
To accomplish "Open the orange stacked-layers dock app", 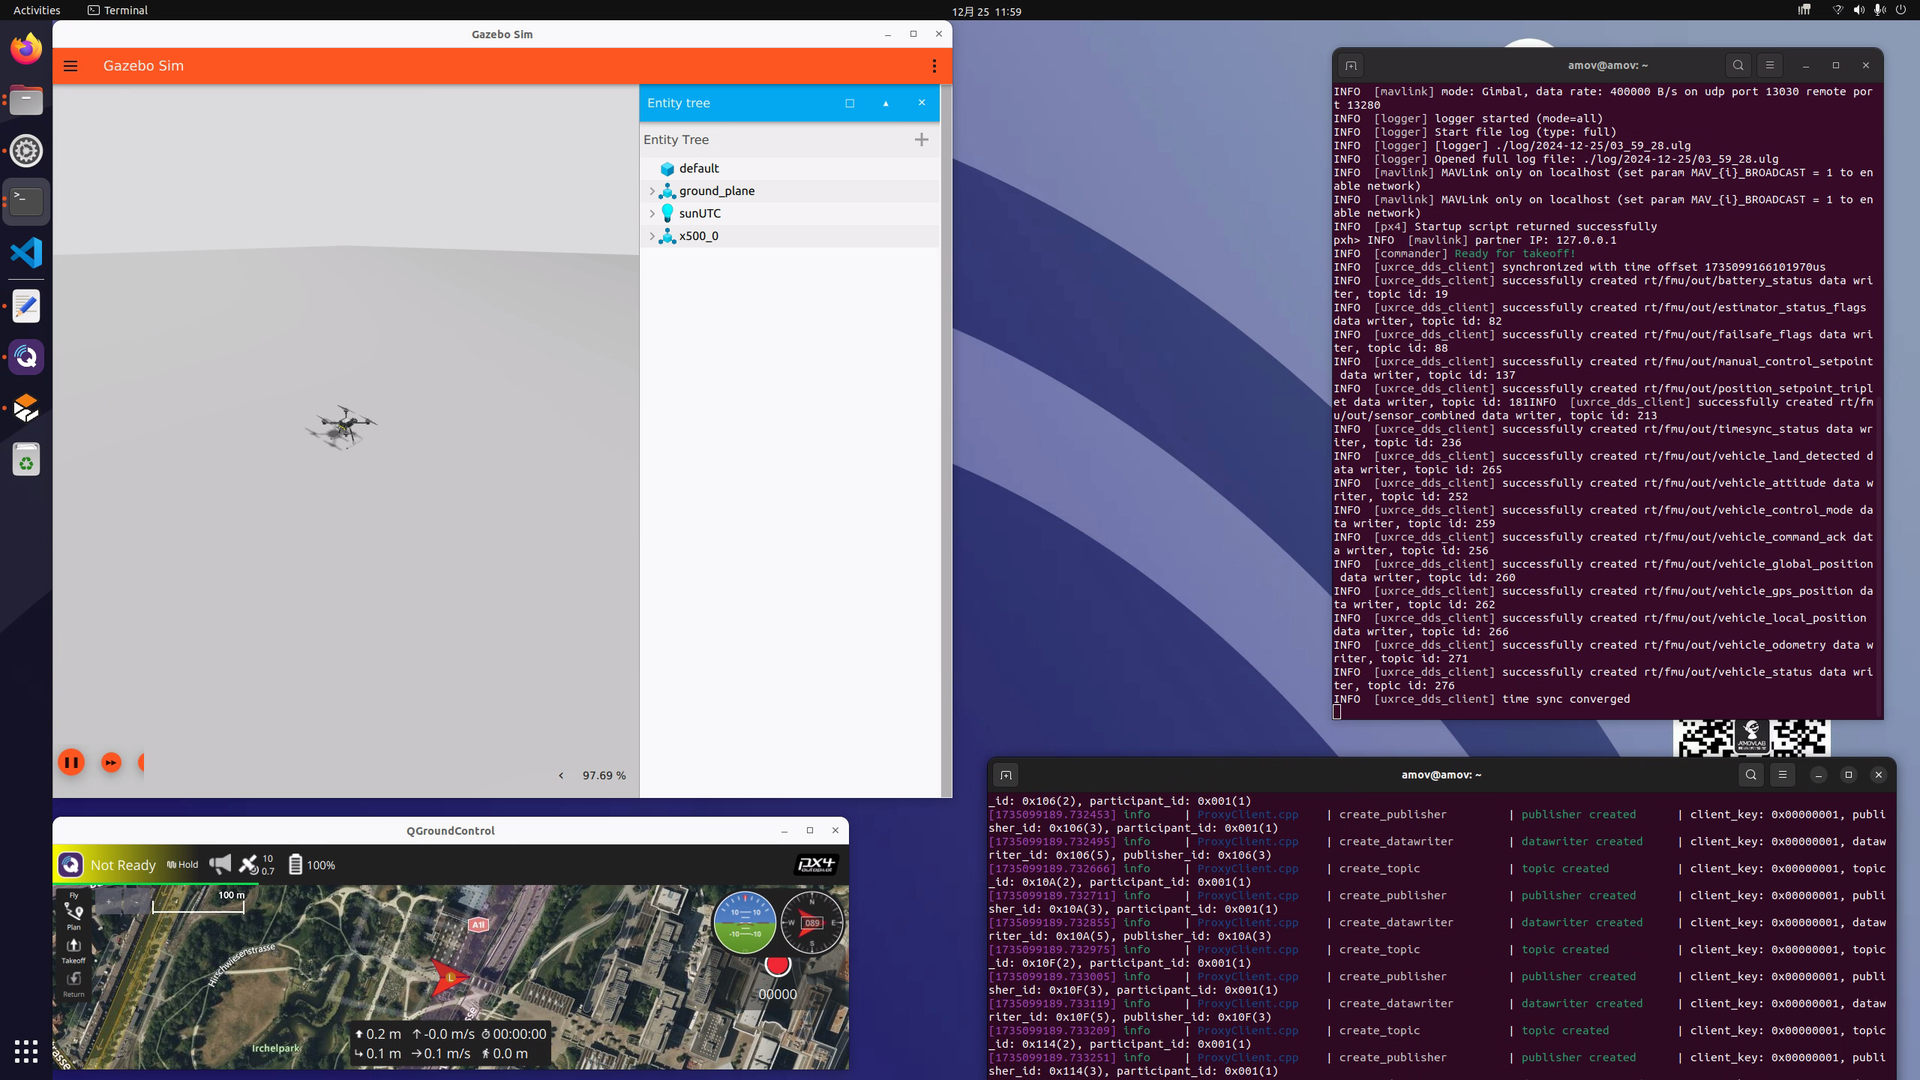I will click(x=26, y=408).
